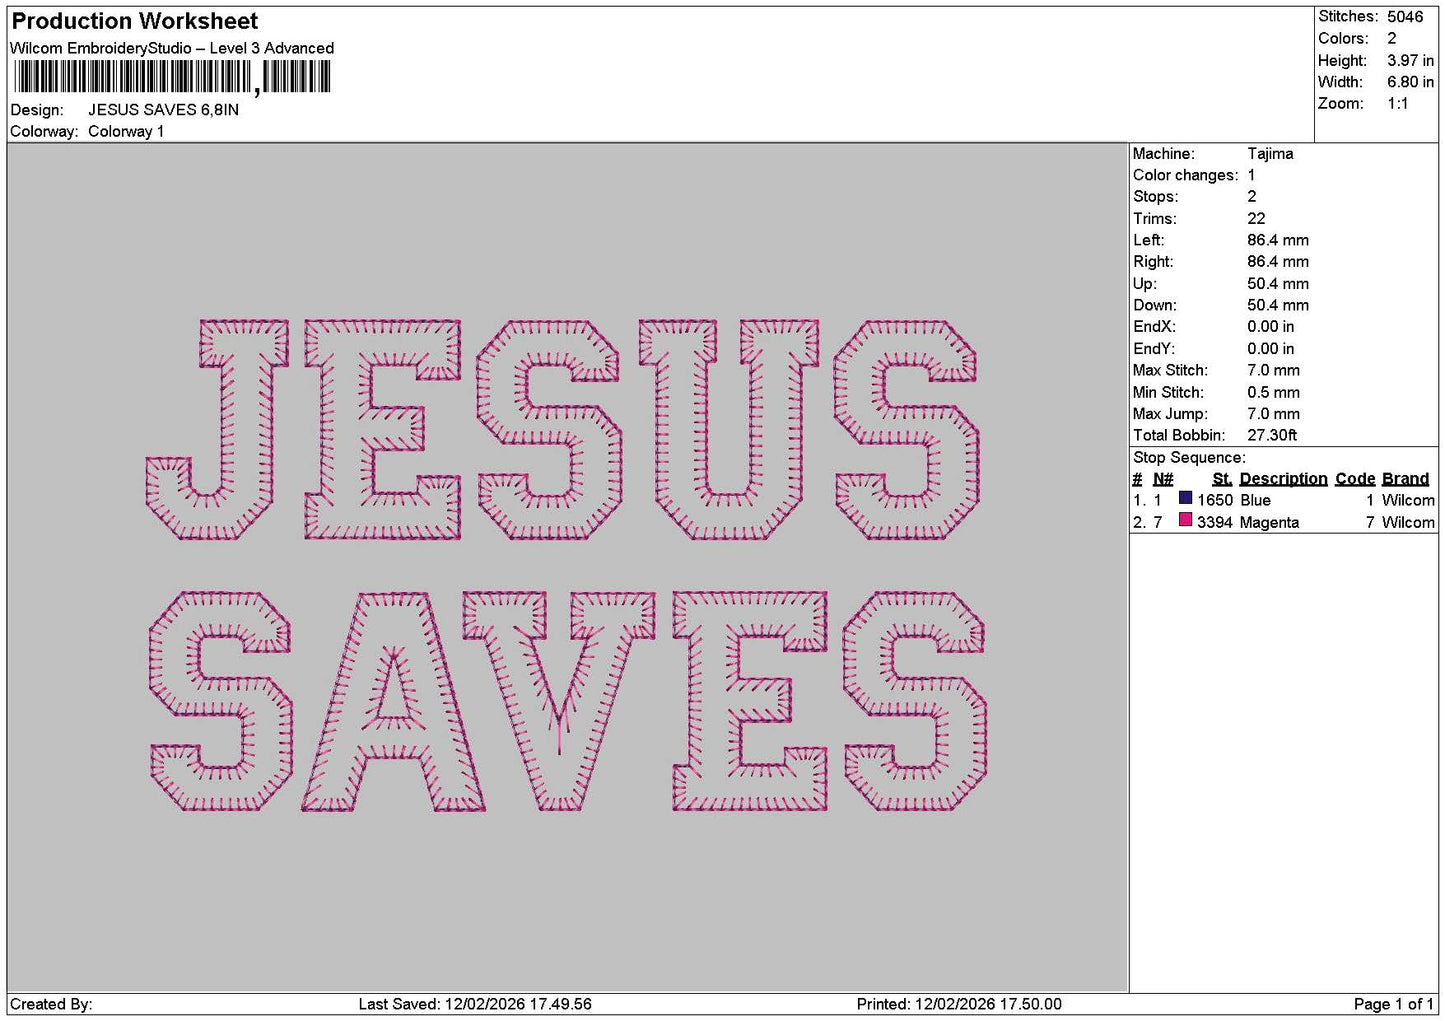Select the machine name Tajima
The image size is (1445, 1021).
pos(1270,154)
